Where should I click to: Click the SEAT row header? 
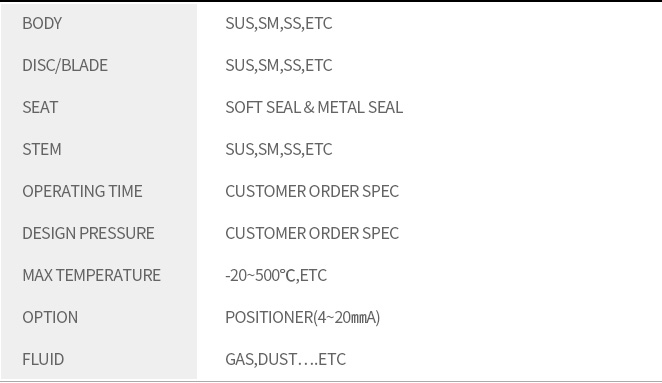point(40,107)
